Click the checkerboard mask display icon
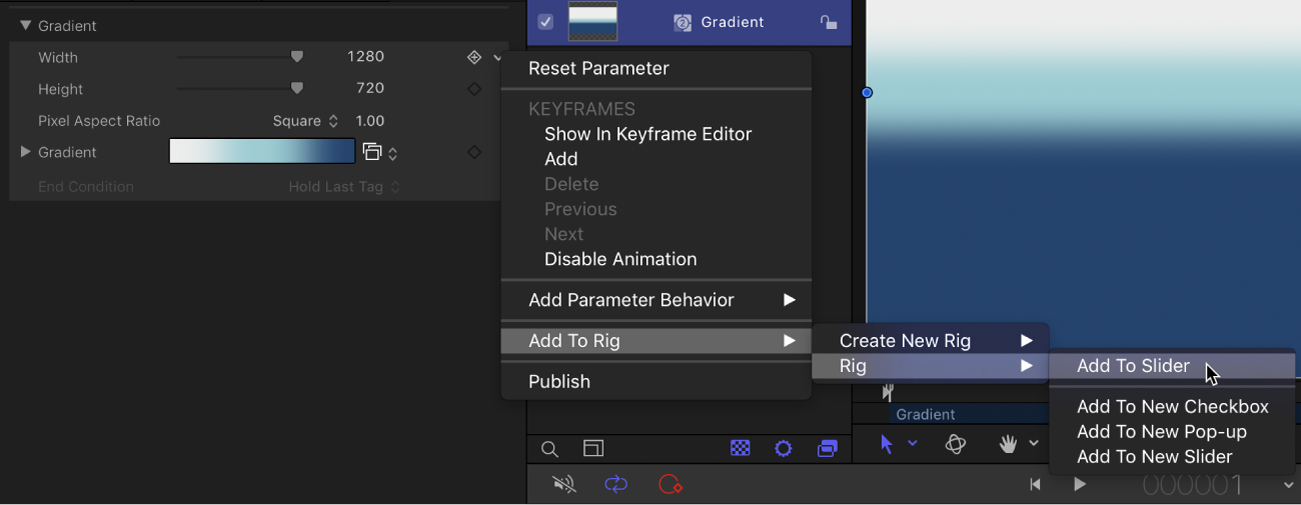 [740, 449]
